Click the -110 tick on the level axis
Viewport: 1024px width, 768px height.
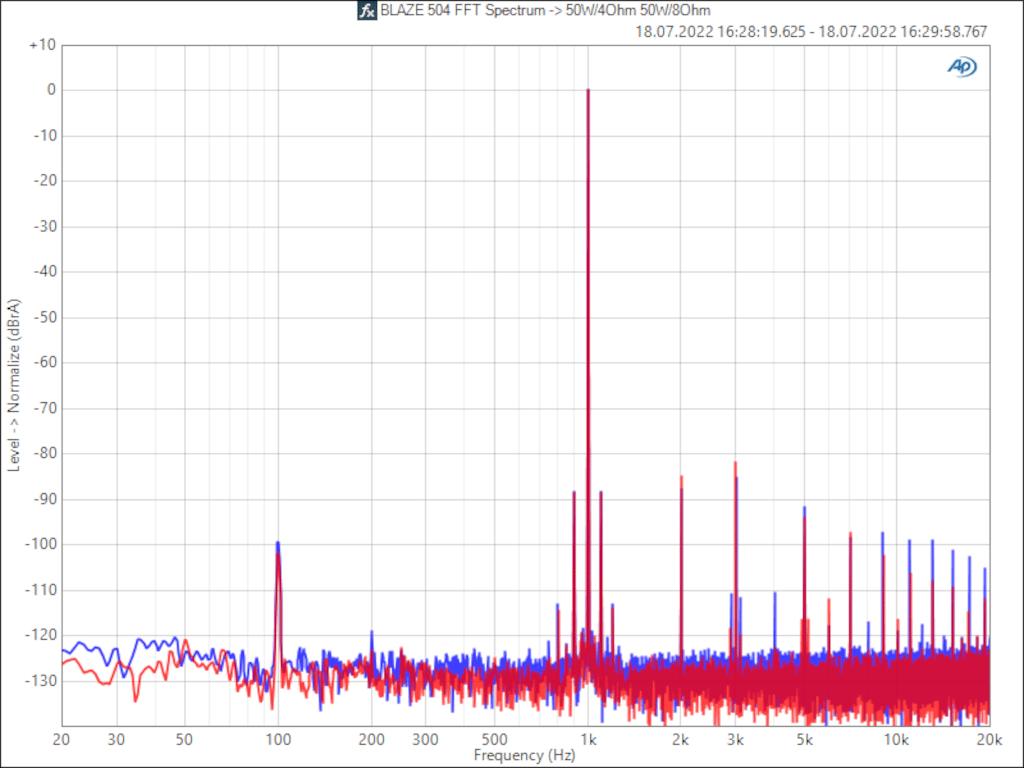click(x=41, y=590)
